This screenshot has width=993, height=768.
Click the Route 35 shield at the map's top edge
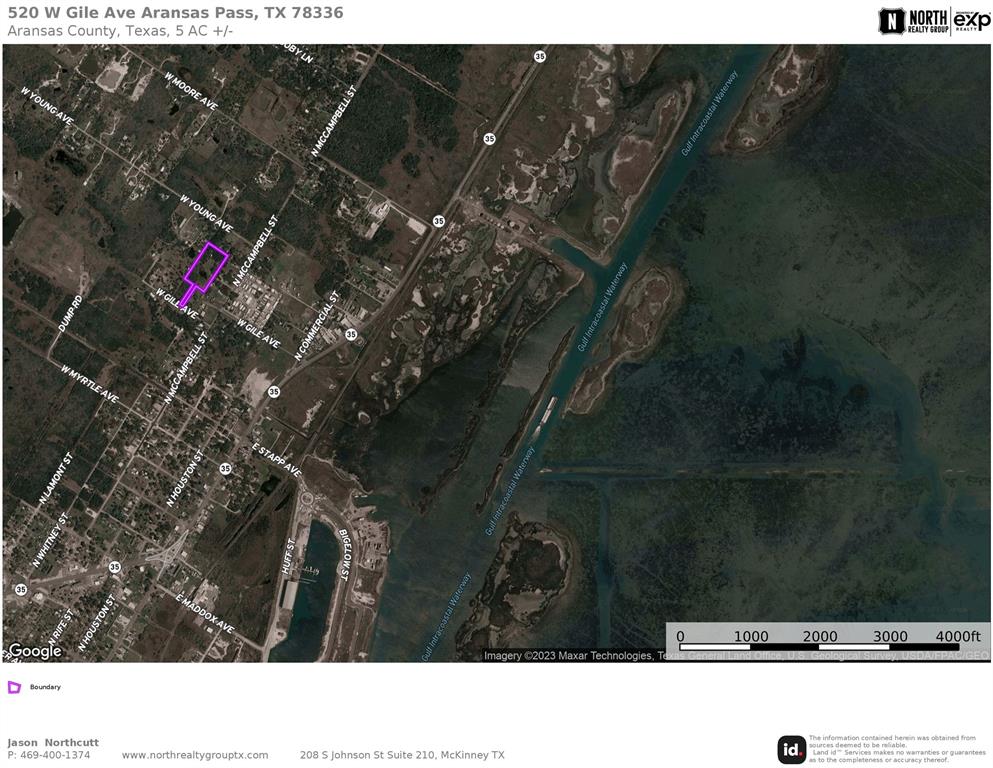[x=539, y=57]
